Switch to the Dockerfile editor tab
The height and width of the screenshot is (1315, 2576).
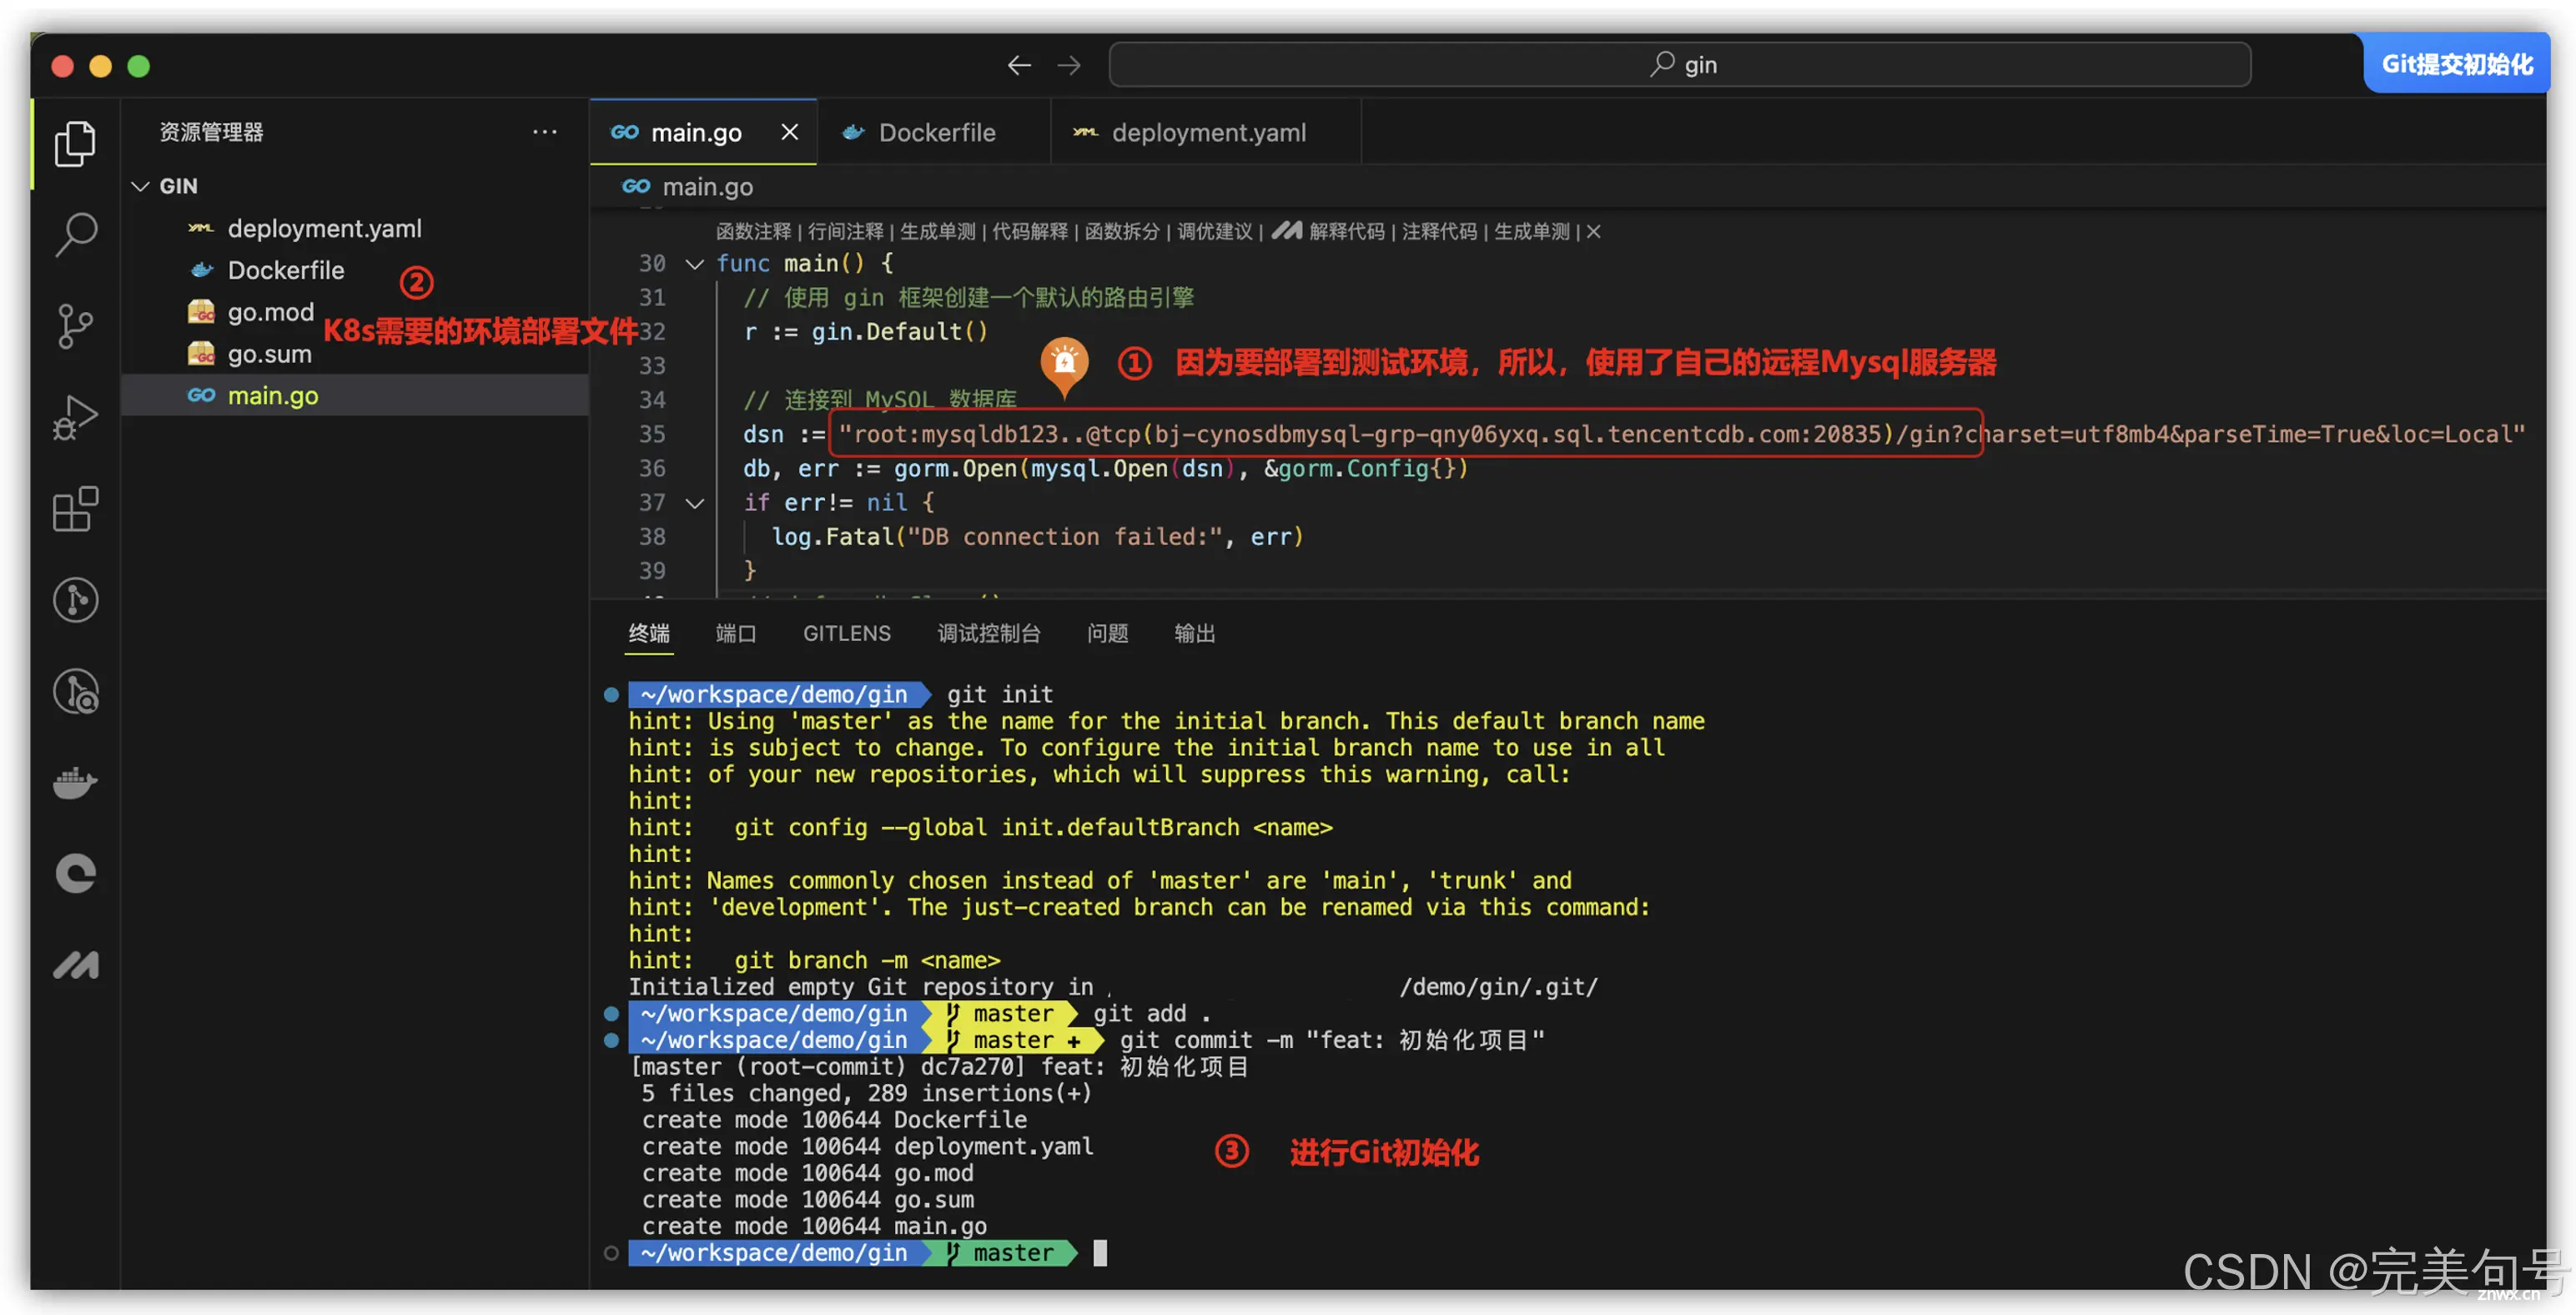point(934,132)
